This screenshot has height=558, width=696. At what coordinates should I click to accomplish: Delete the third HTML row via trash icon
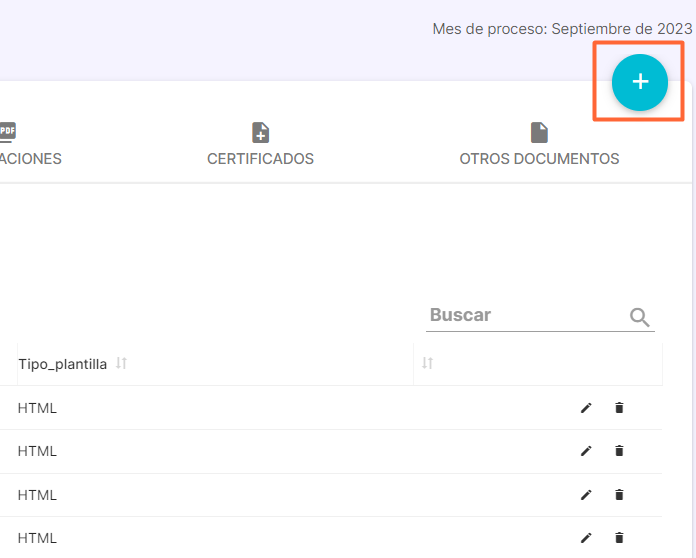[619, 495]
